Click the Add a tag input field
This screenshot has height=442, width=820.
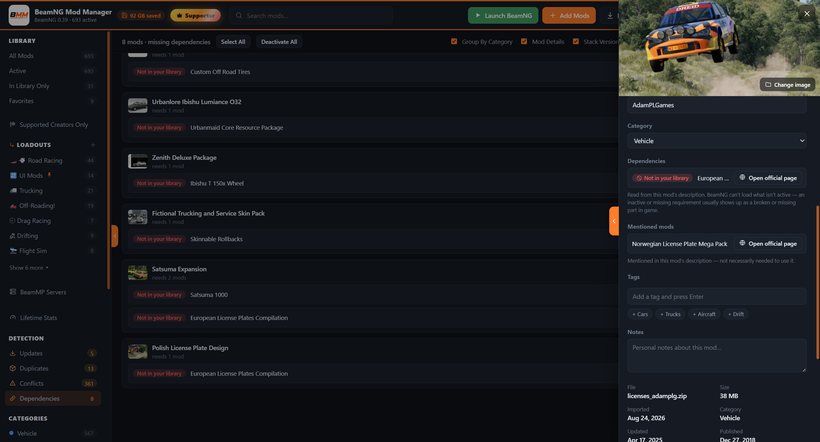pyautogui.click(x=716, y=297)
